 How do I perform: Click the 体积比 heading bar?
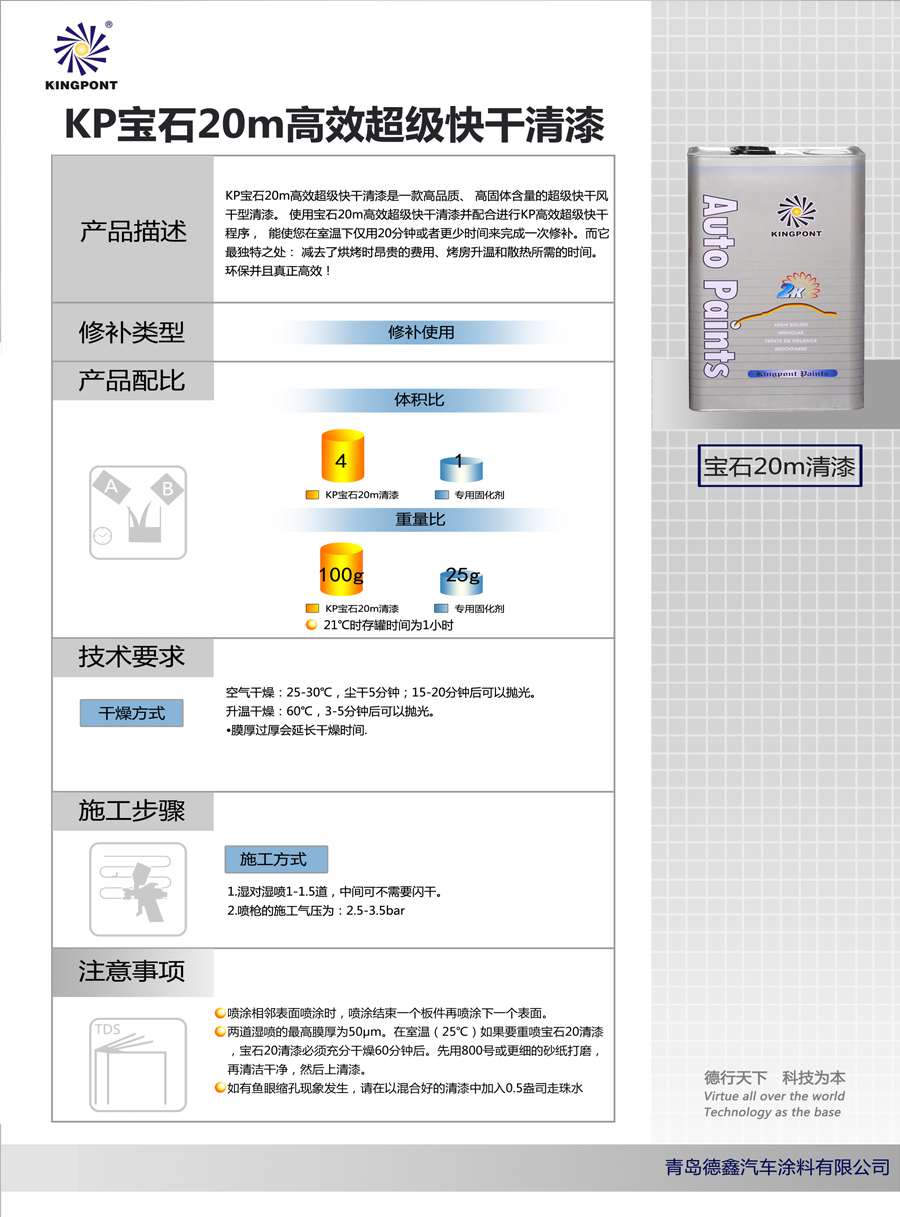coord(421,400)
